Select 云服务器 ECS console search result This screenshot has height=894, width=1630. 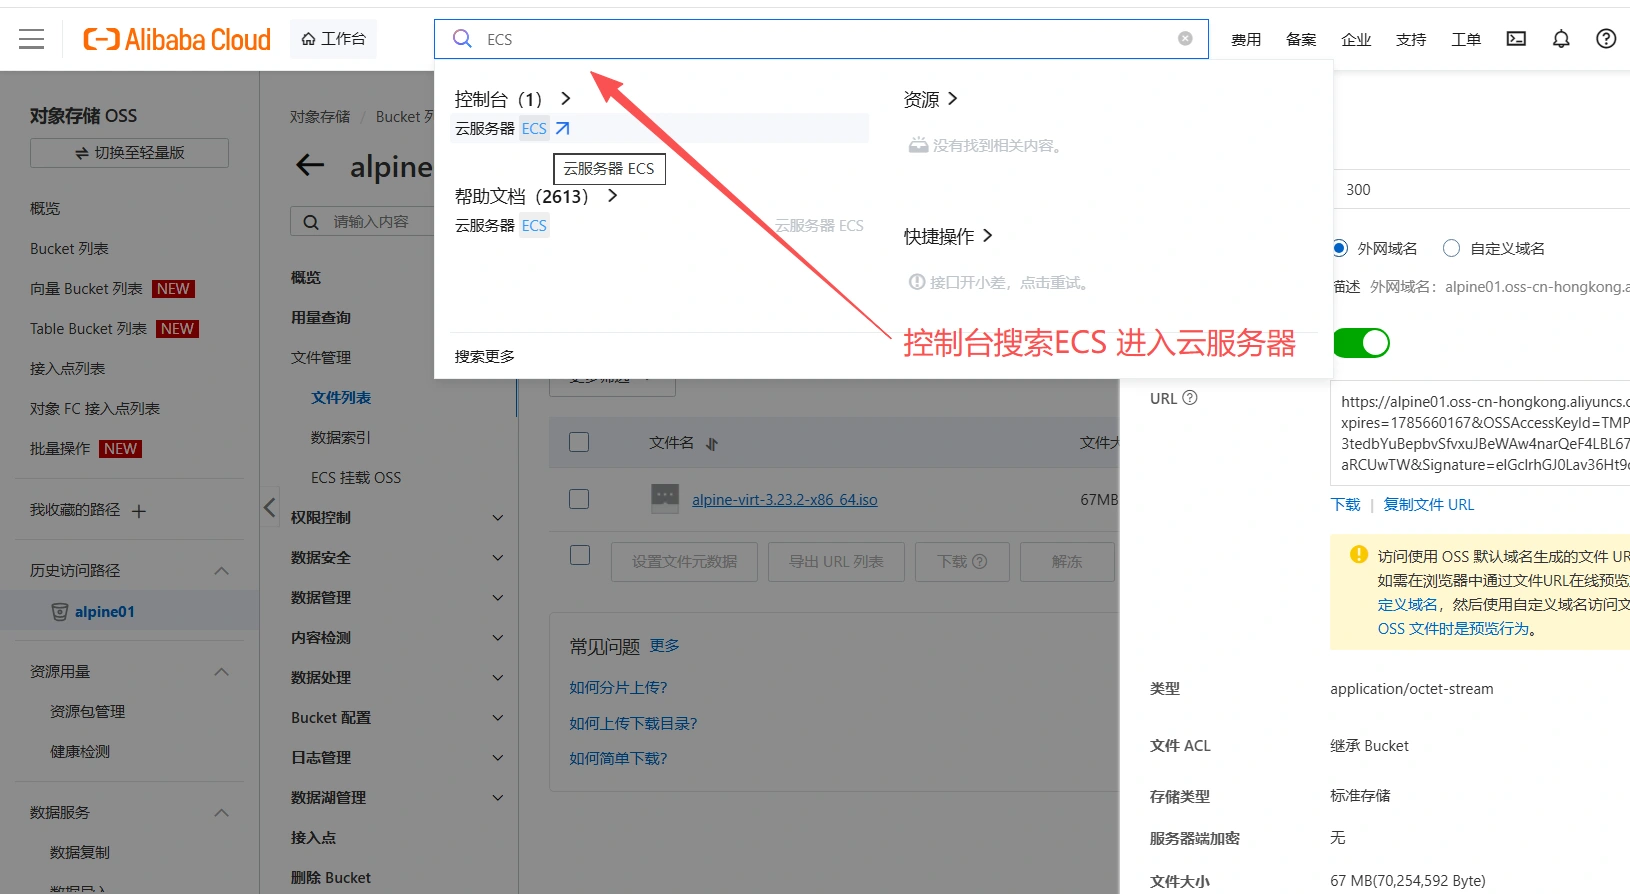(x=659, y=128)
